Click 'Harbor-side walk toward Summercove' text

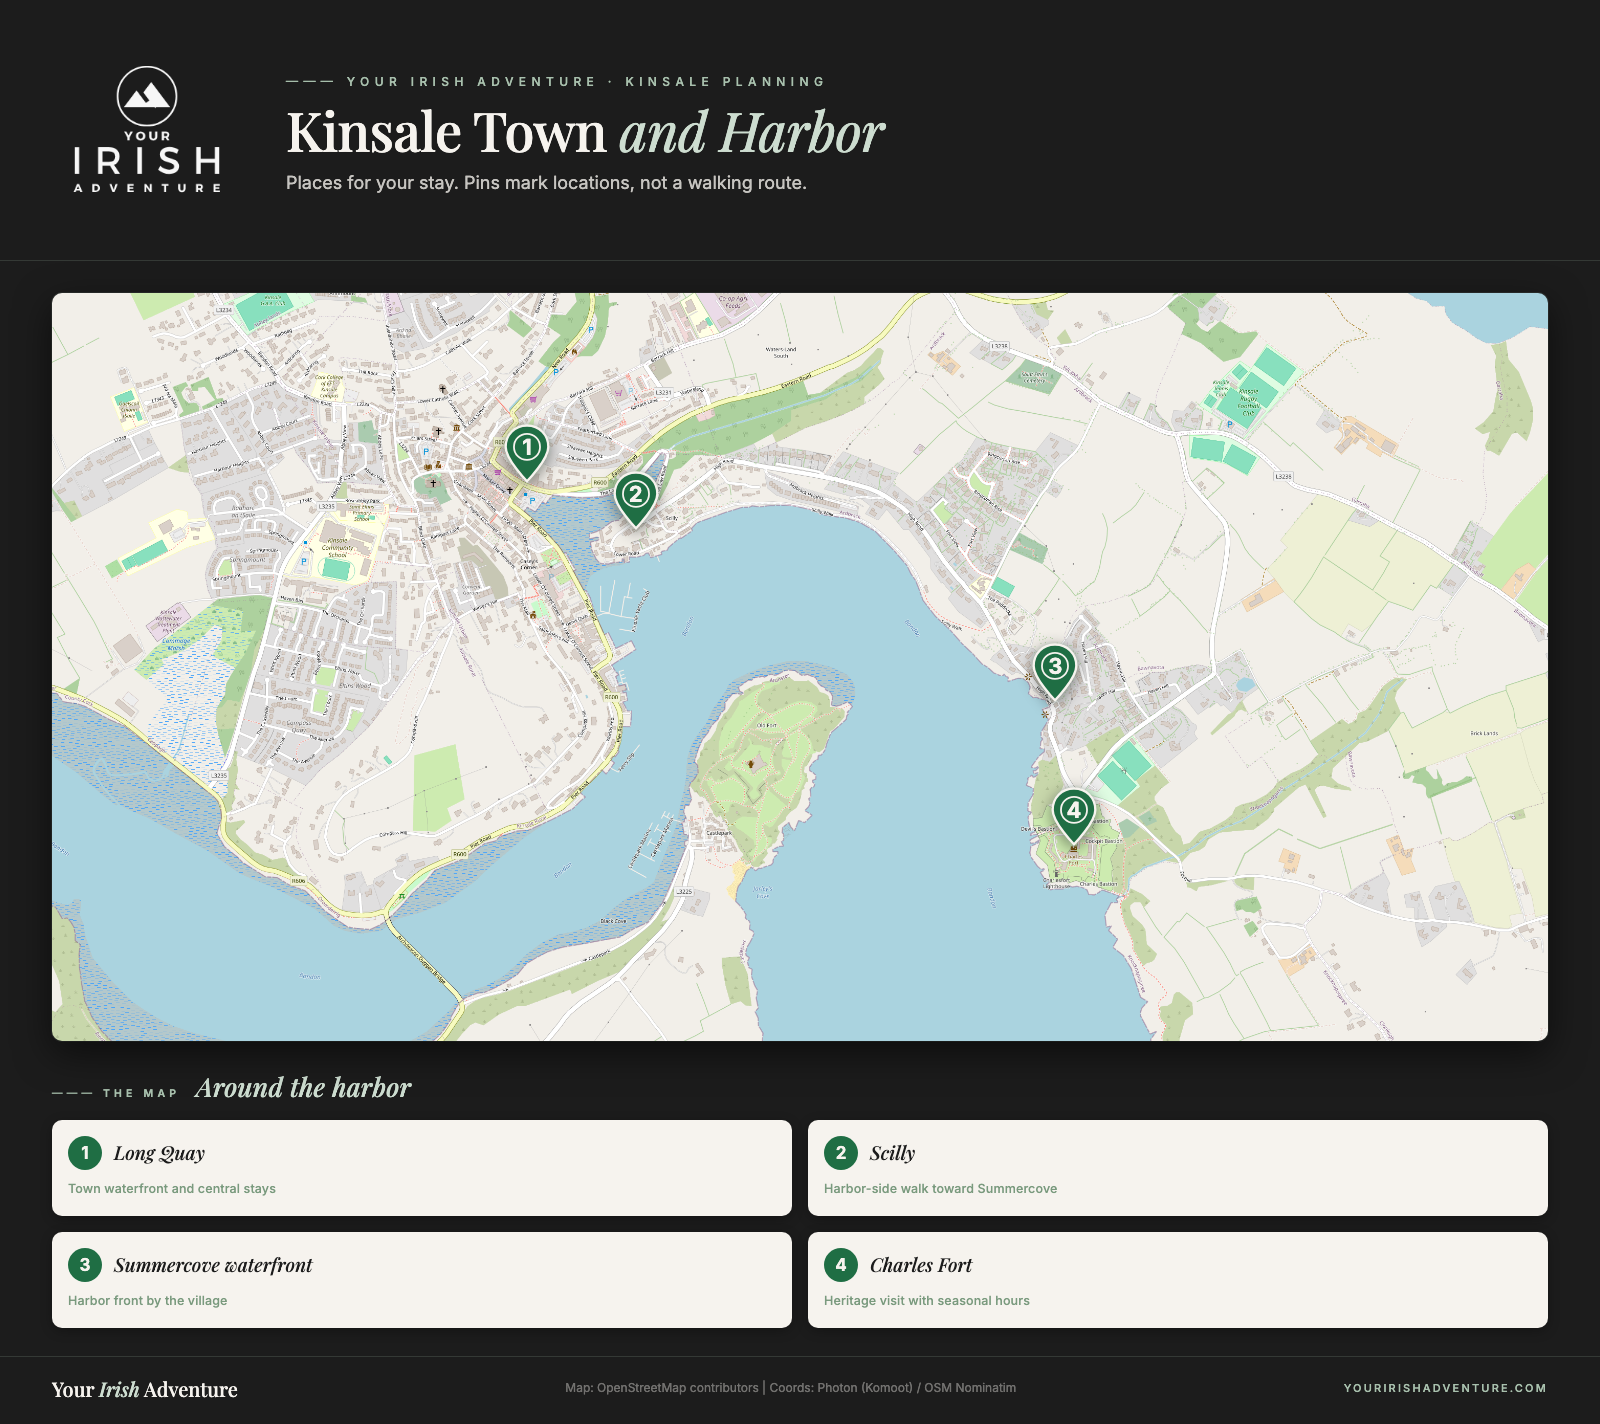pos(940,1189)
